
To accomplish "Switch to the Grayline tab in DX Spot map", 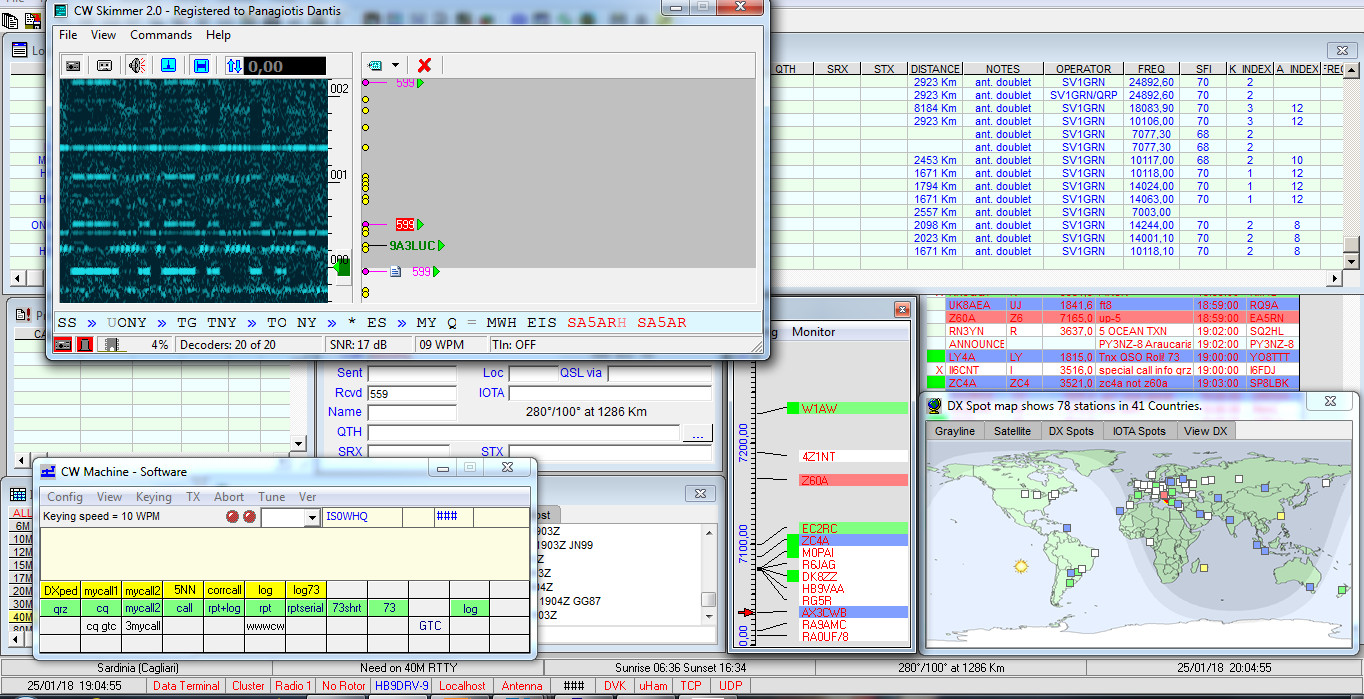I will coord(955,431).
